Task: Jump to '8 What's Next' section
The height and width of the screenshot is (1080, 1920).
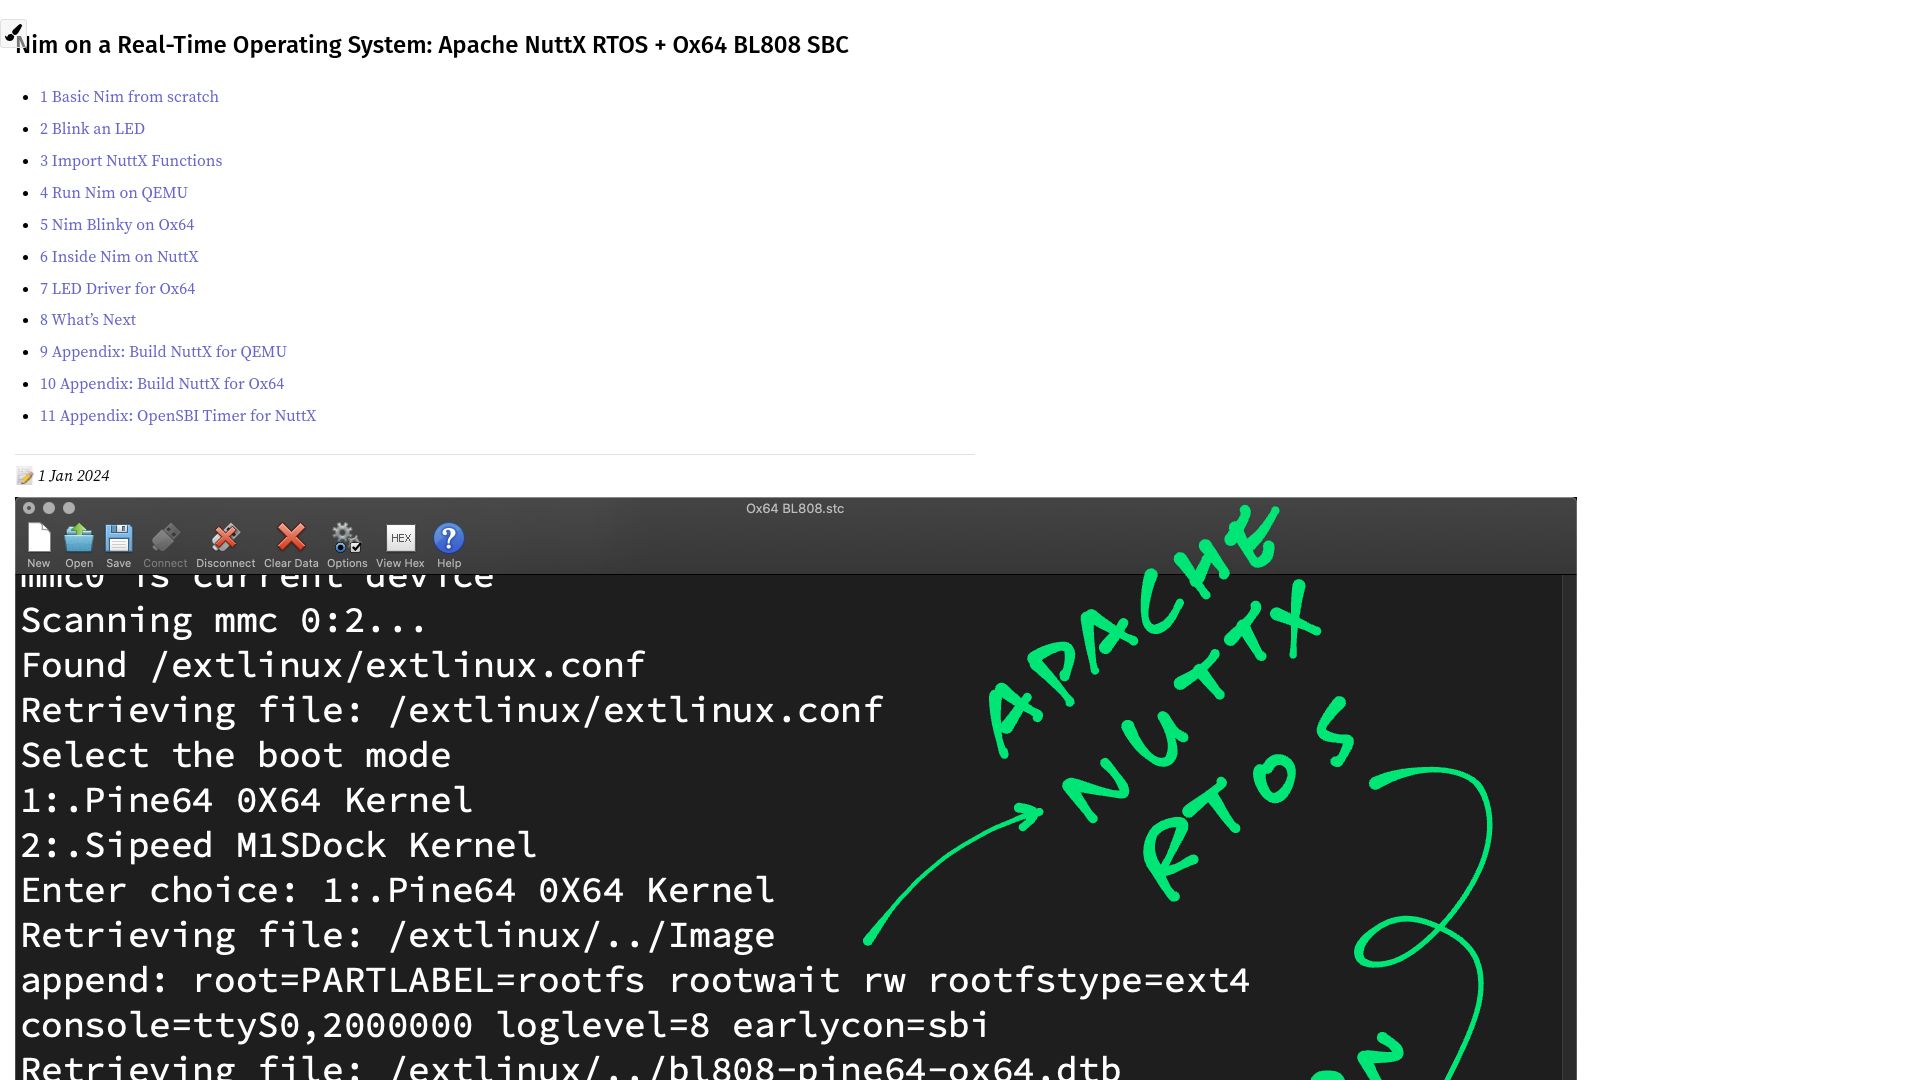Action: (88, 320)
